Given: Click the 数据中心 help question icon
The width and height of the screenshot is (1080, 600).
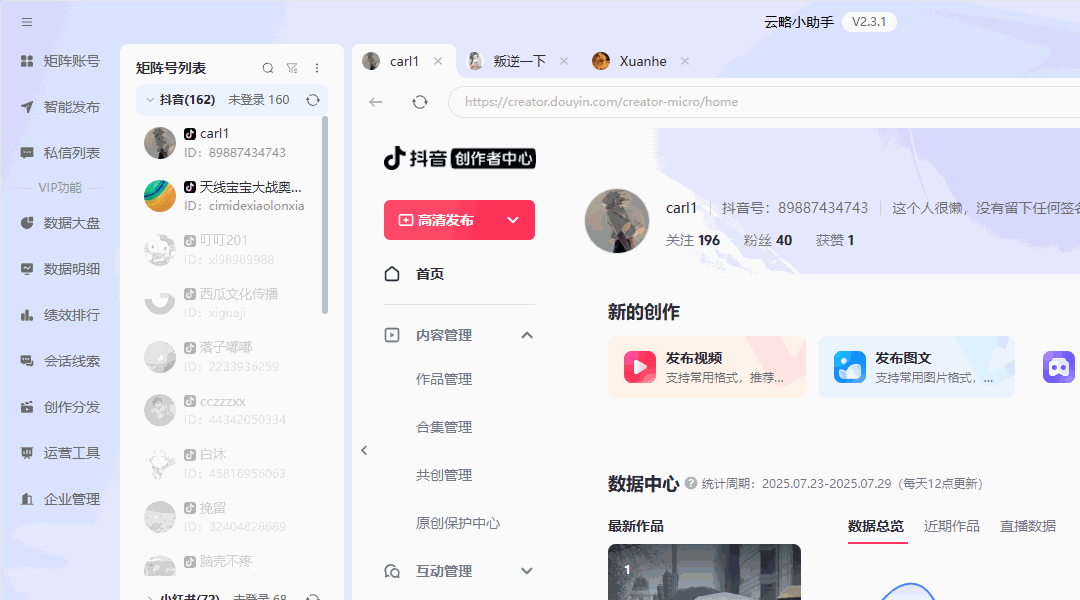Looking at the screenshot, I should 691,484.
